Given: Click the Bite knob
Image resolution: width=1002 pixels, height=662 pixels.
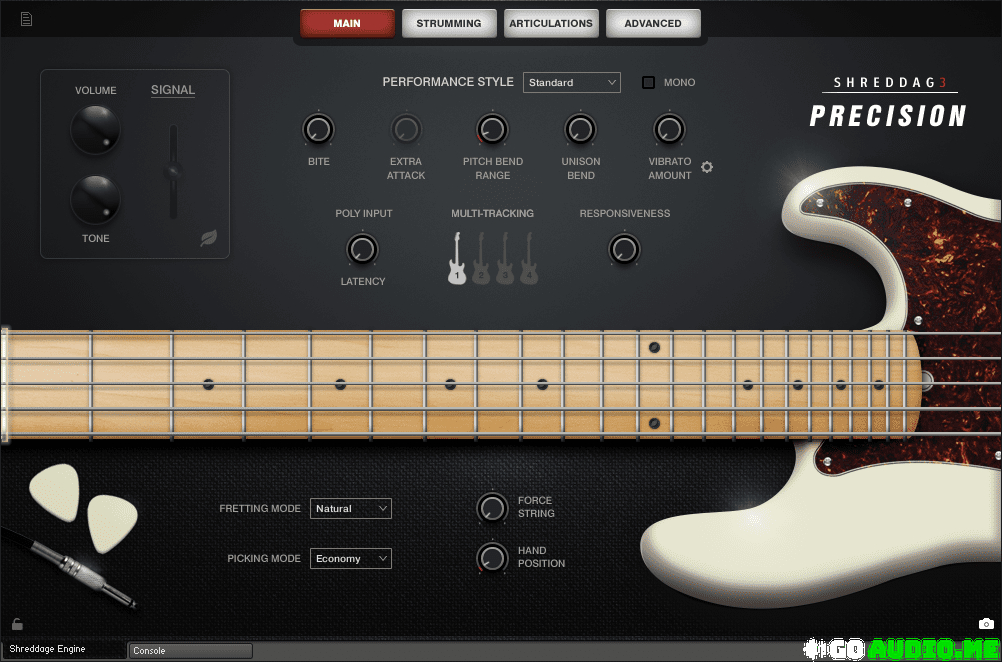Looking at the screenshot, I should (x=318, y=130).
